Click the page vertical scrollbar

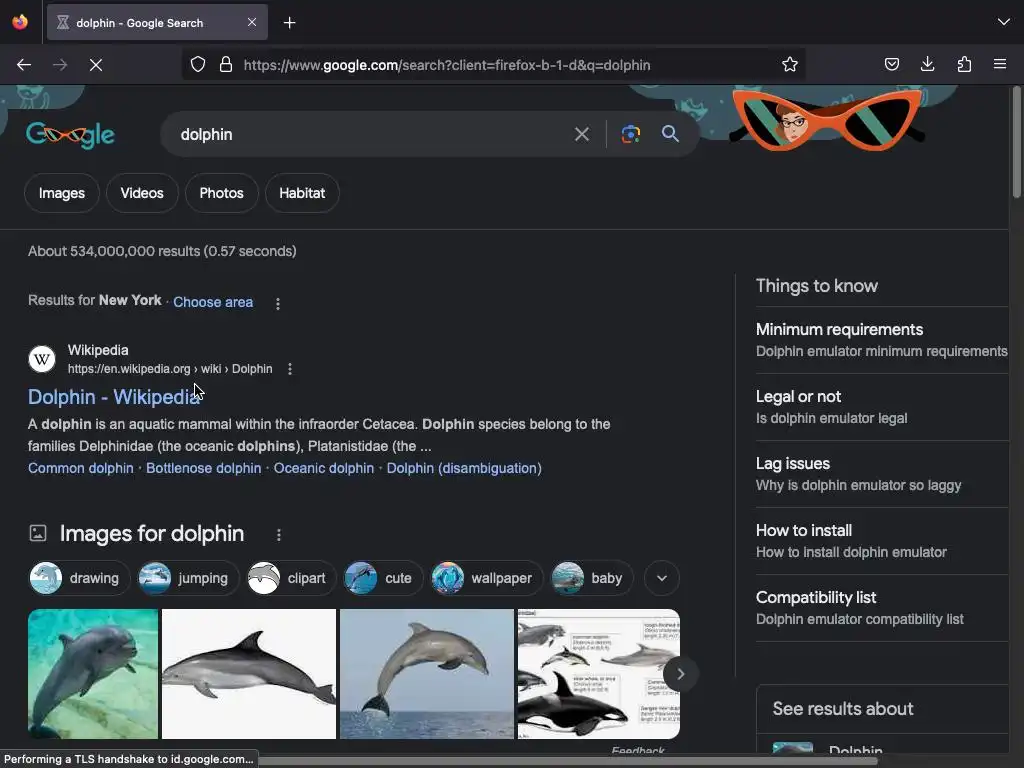pyautogui.click(x=1016, y=142)
